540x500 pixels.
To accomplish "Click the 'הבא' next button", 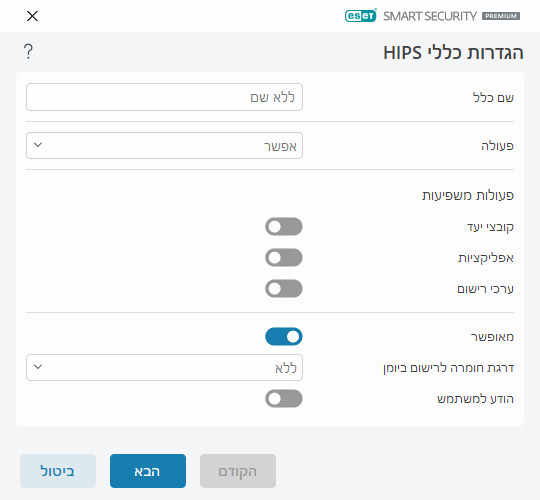I will point(148,471).
